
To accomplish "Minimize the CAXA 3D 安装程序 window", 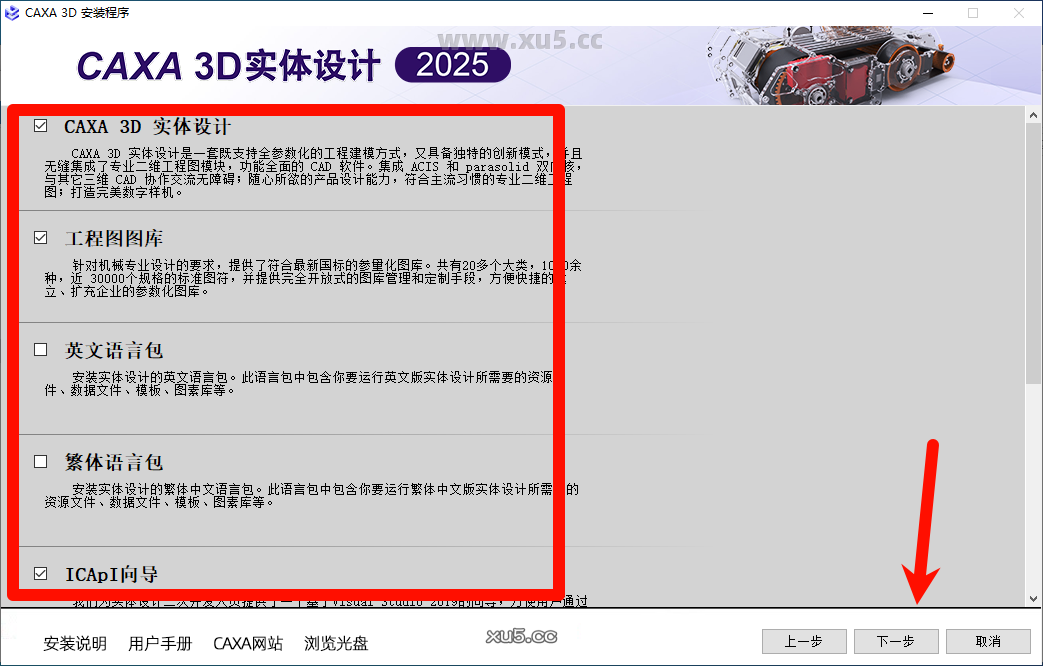I will click(927, 13).
